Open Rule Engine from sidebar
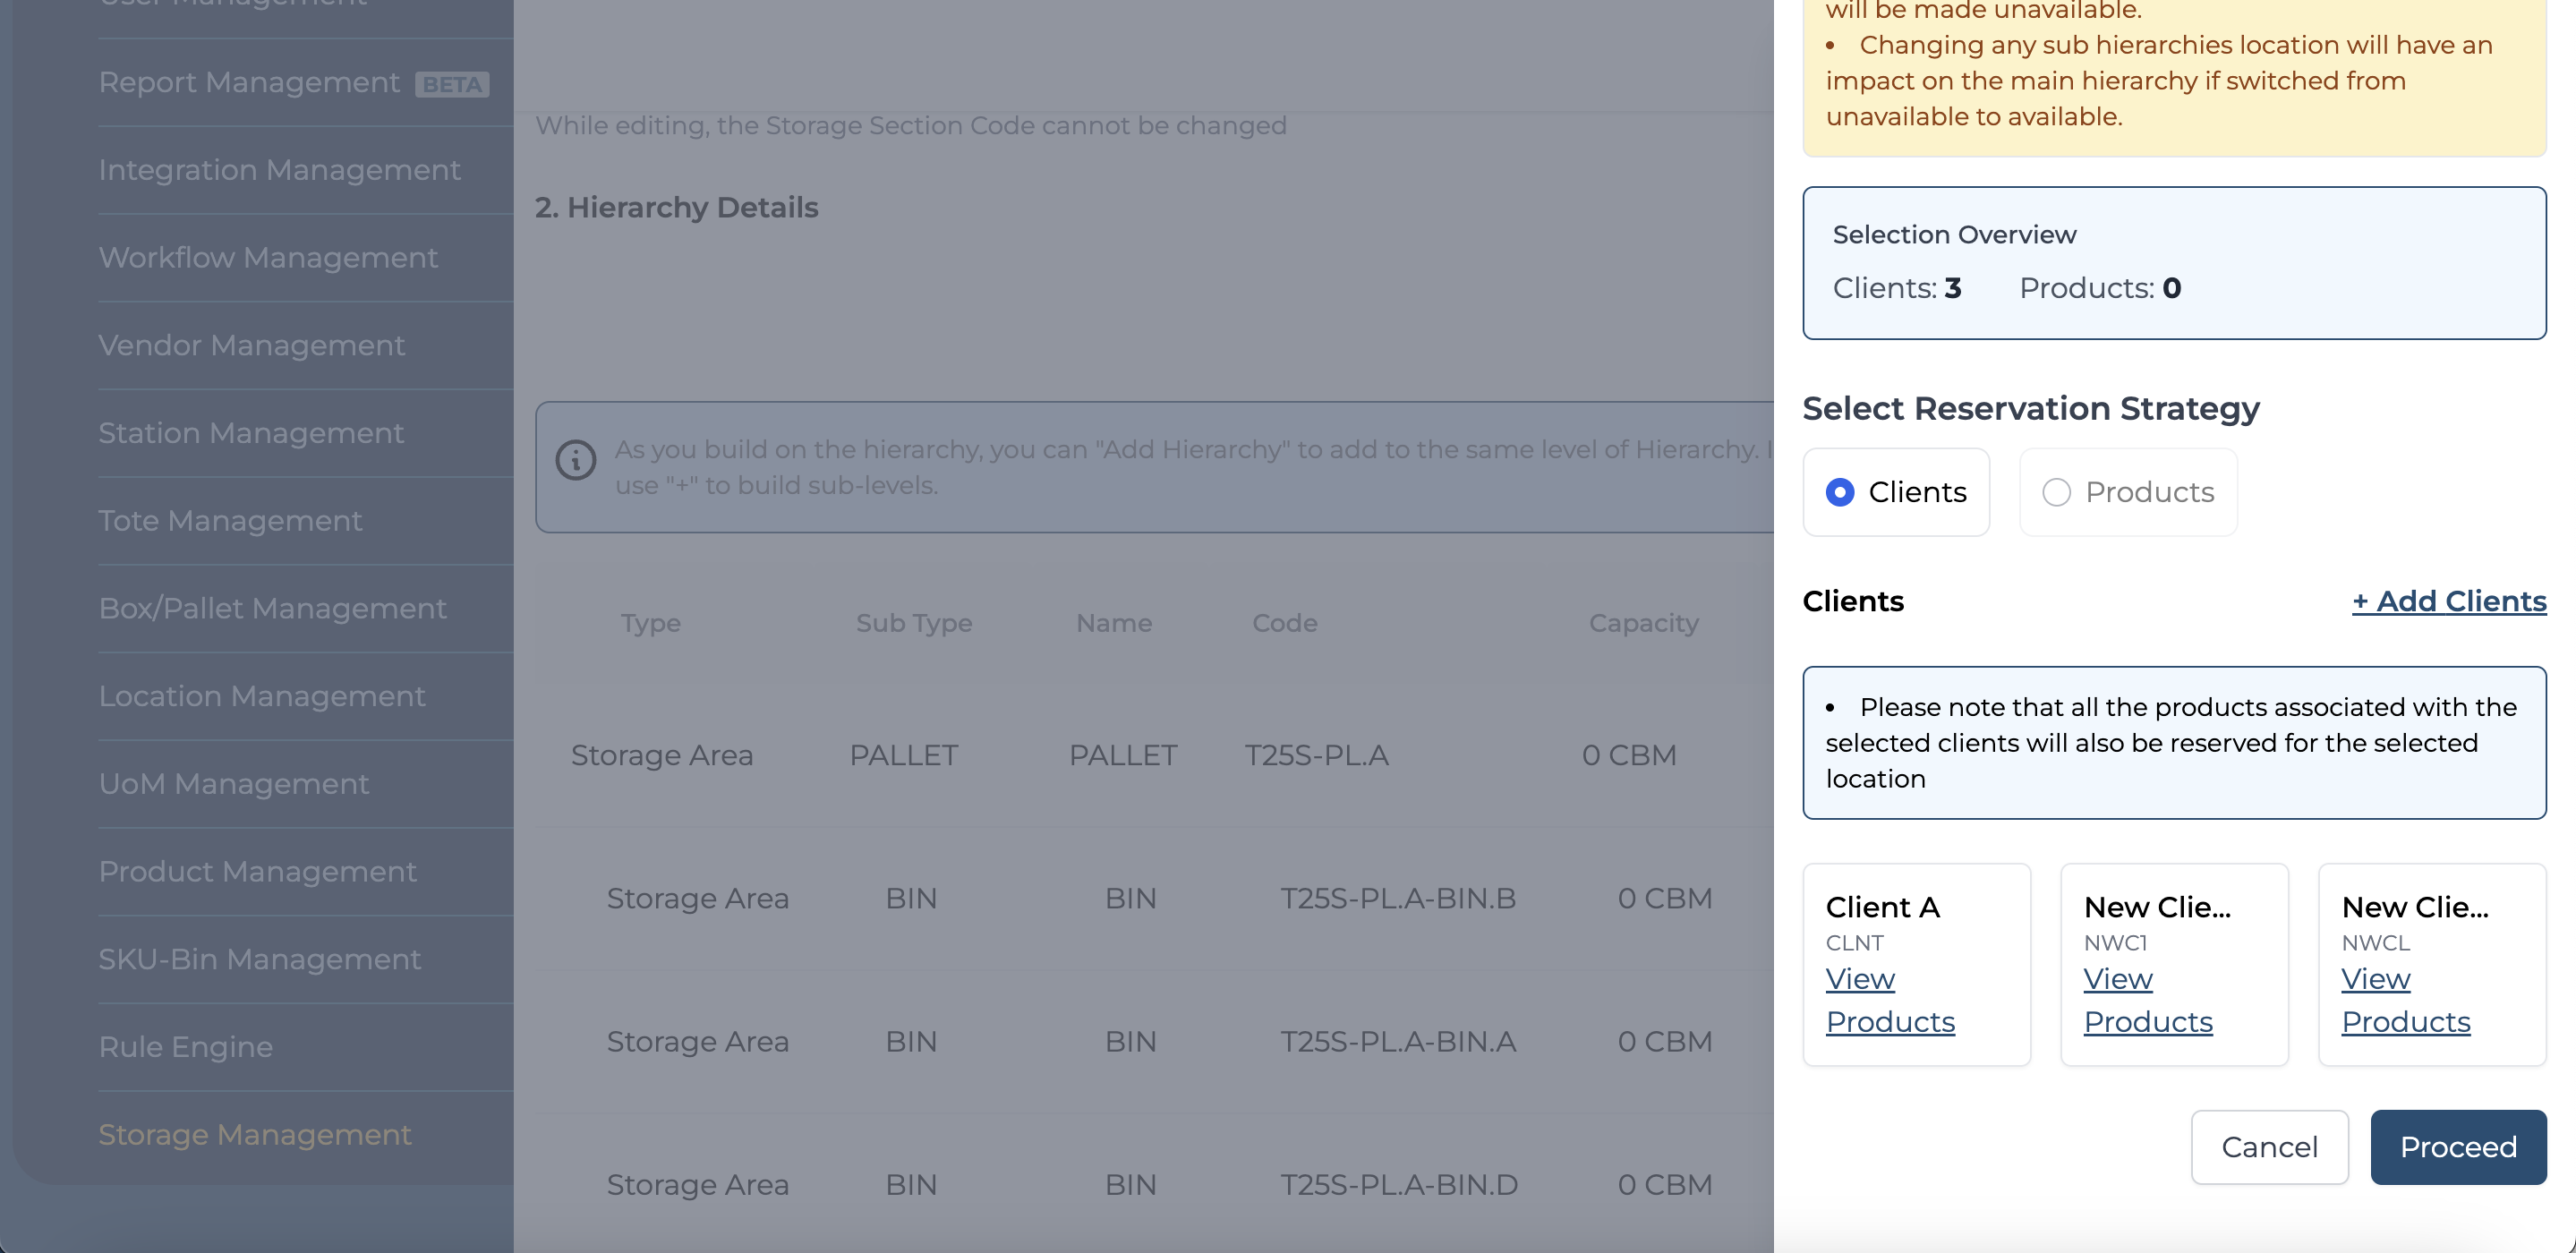 (185, 1047)
